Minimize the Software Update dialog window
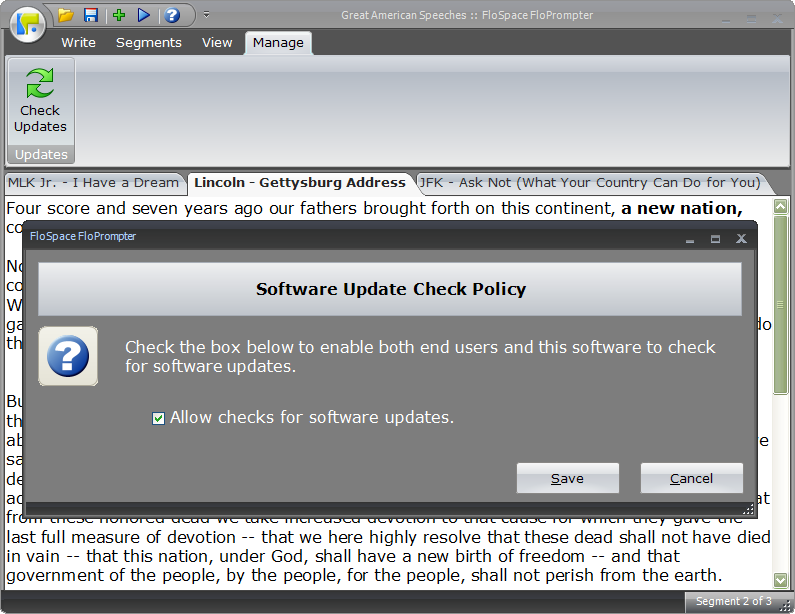 pyautogui.click(x=690, y=240)
